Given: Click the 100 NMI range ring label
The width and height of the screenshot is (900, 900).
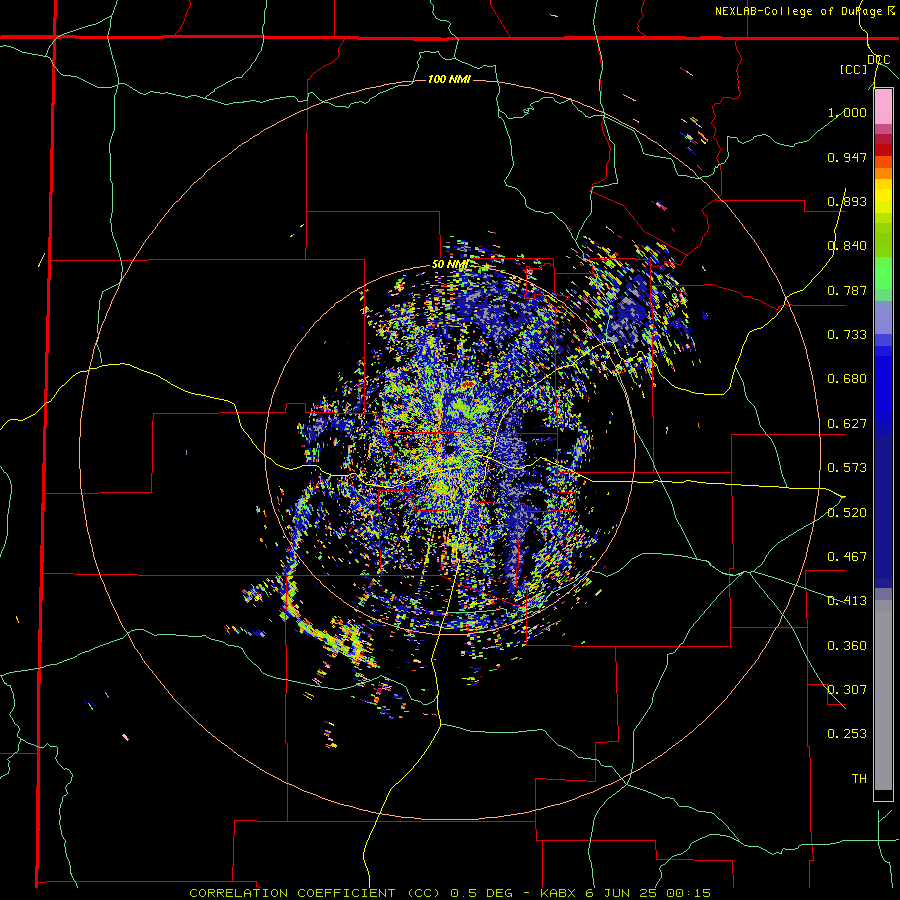Looking at the screenshot, I should coord(449,79).
